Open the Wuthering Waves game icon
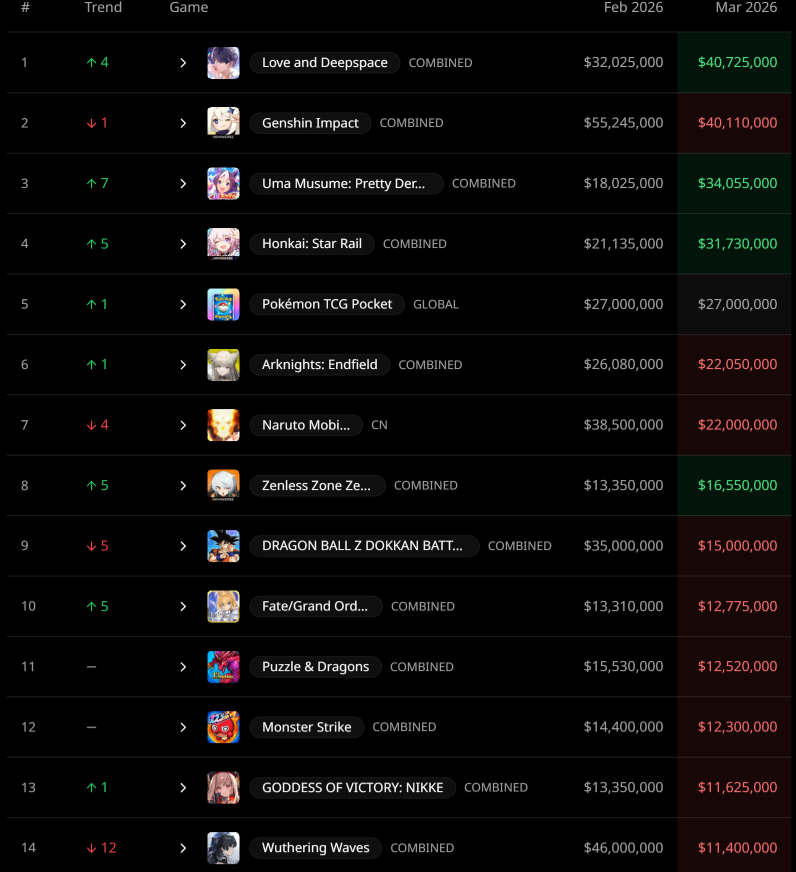This screenshot has height=872, width=796. (x=223, y=848)
